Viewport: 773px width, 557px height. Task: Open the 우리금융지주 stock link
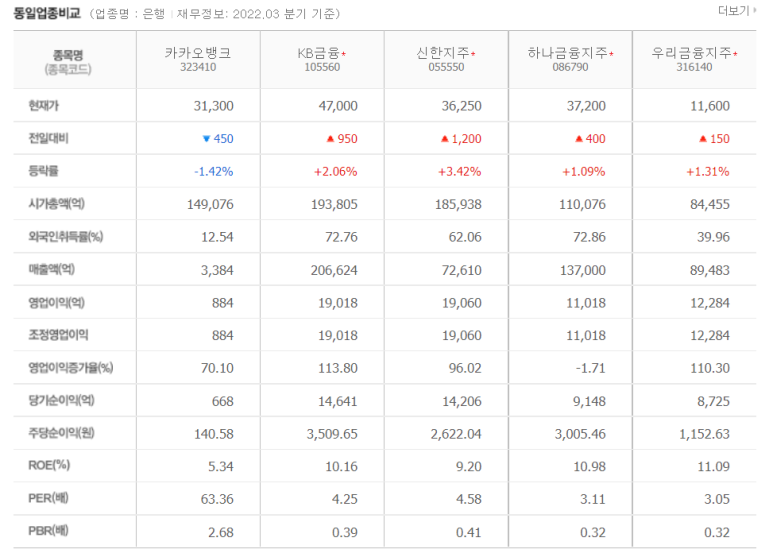pyautogui.click(x=691, y=53)
